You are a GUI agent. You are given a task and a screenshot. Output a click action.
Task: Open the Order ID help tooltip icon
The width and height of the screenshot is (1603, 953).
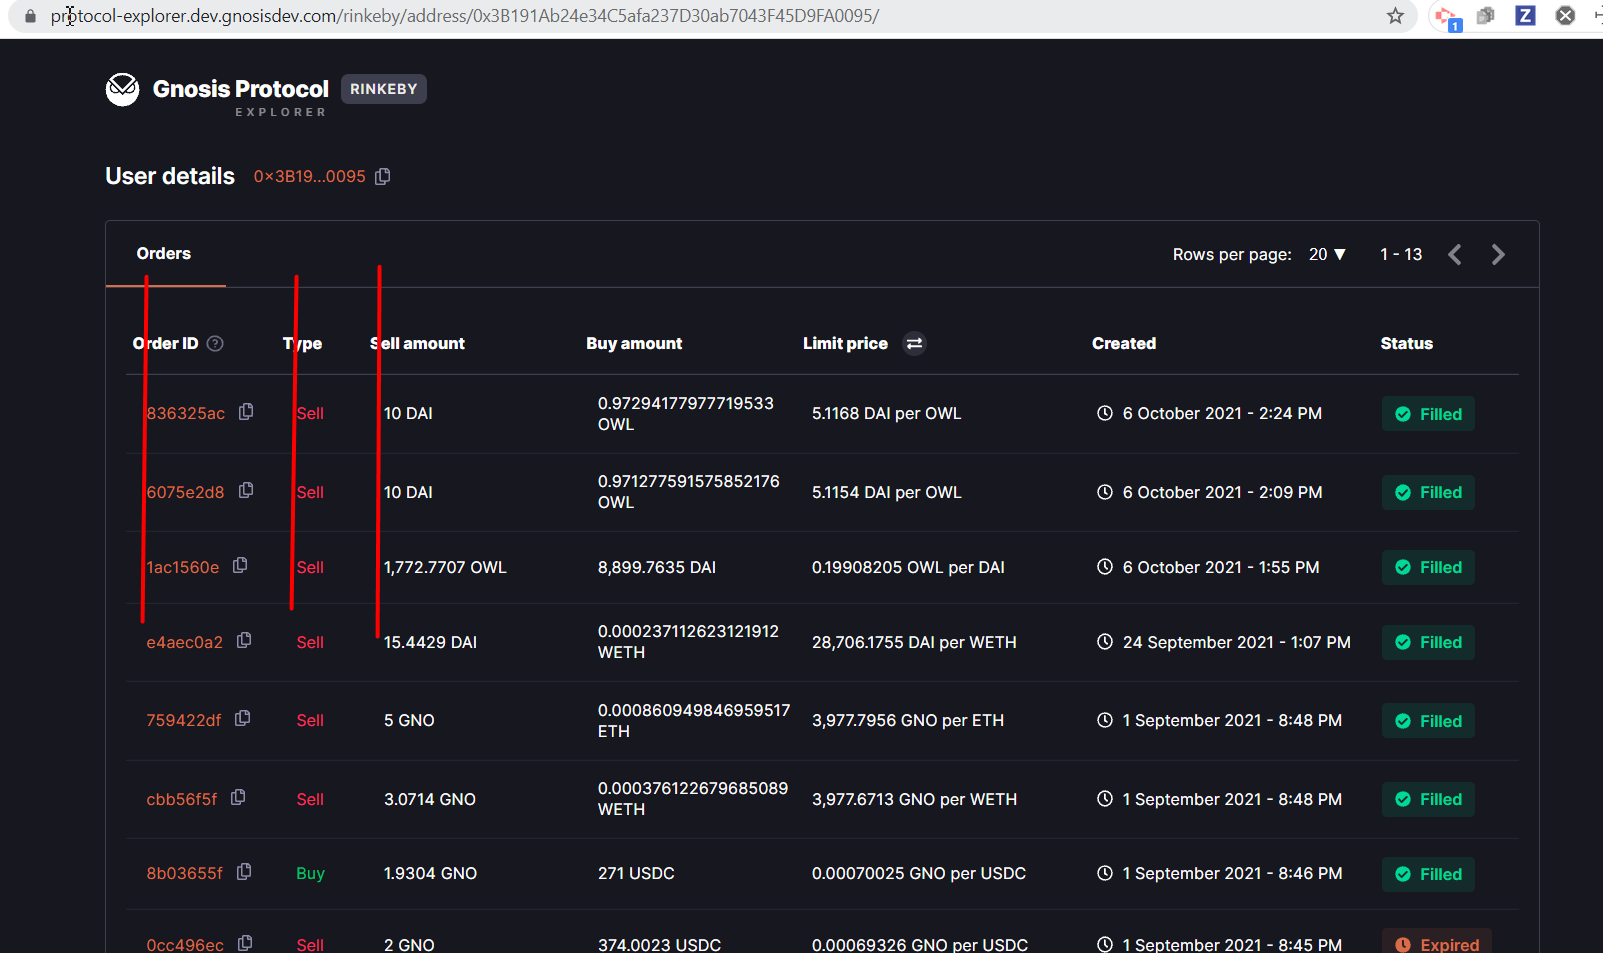(215, 343)
